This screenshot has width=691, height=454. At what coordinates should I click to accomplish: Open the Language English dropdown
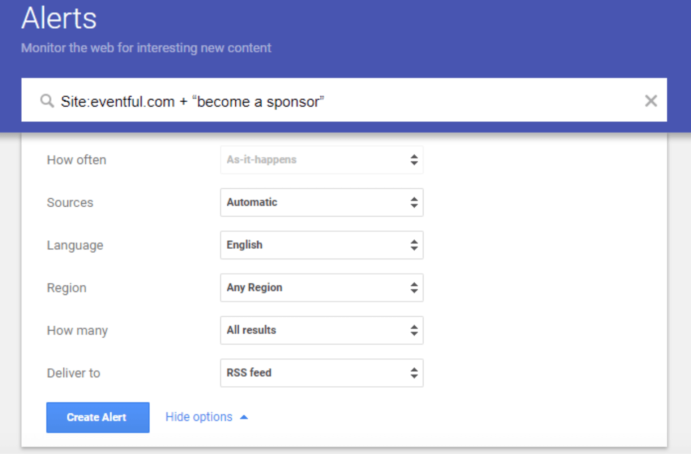tap(322, 245)
